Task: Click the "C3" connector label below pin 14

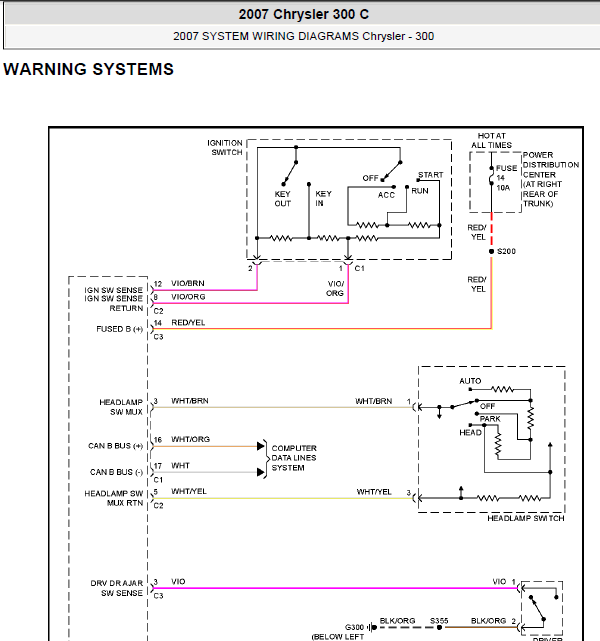Action: point(158,337)
